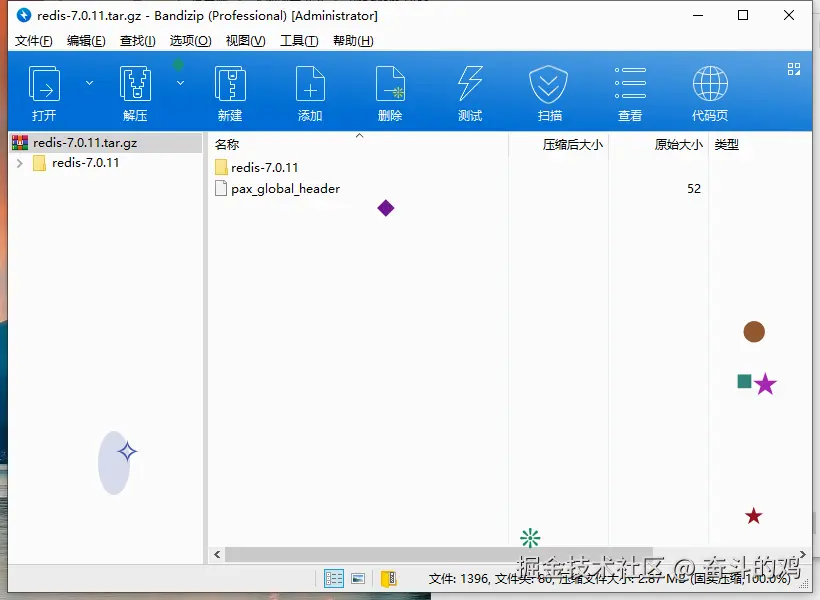Click the 解压 (Extract) toolbar icon

point(135,84)
